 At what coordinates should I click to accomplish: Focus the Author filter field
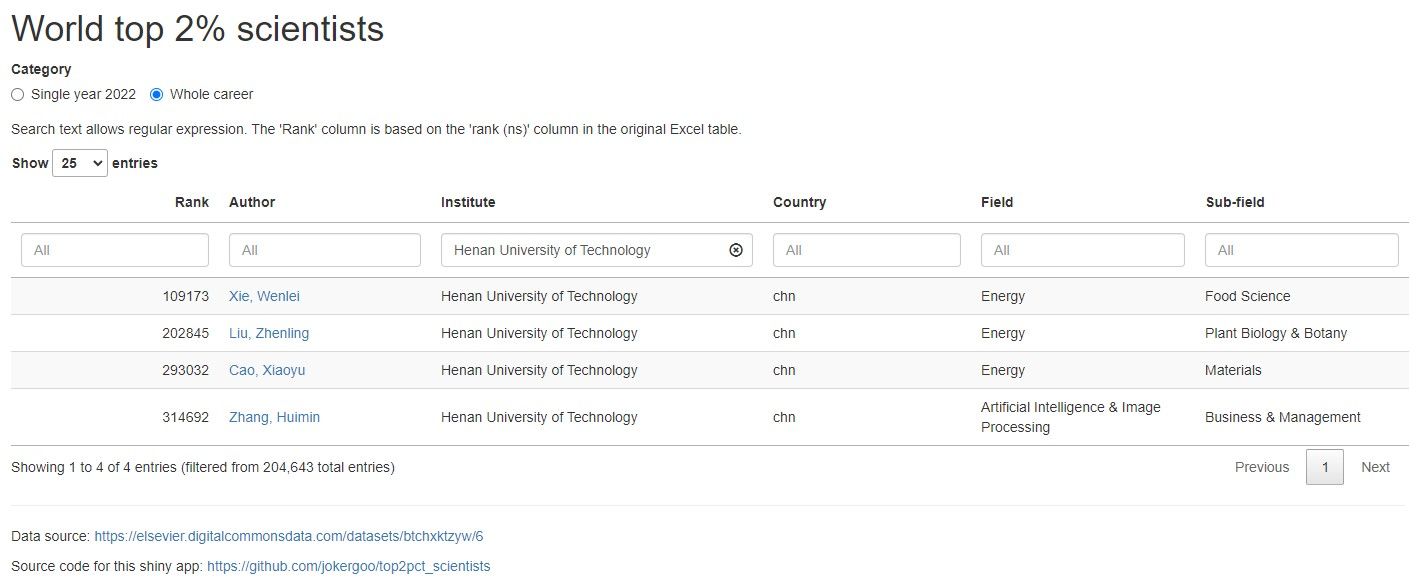point(325,250)
